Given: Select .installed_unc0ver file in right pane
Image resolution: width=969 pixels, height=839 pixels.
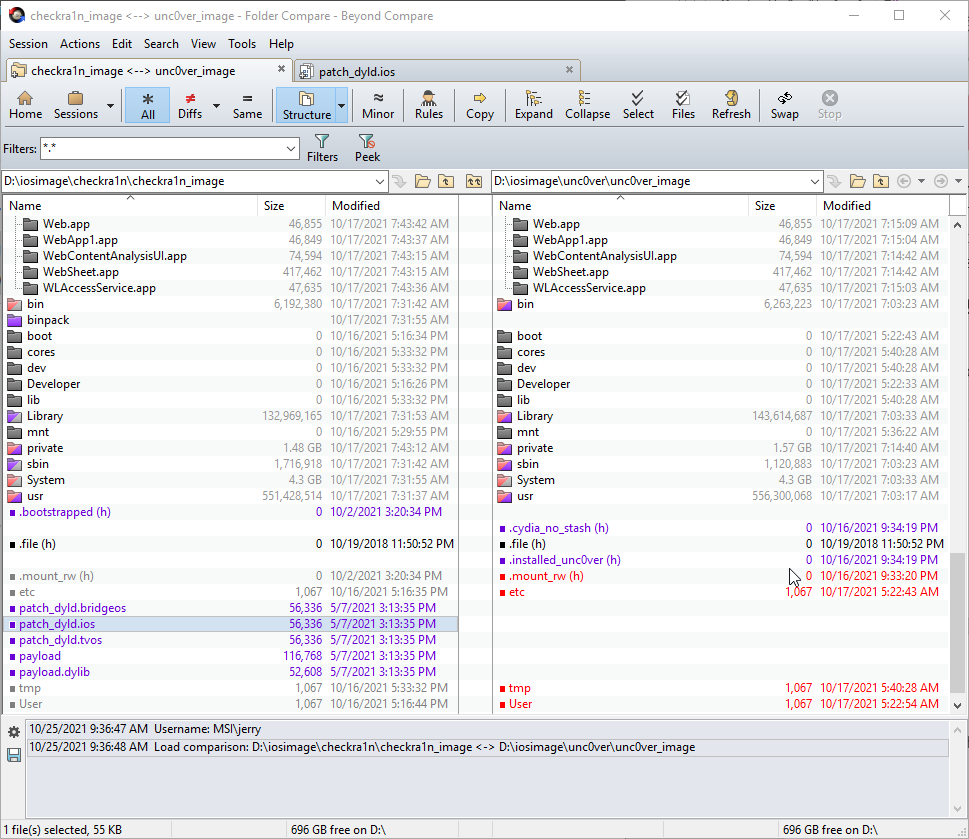Looking at the screenshot, I should point(721,560).
